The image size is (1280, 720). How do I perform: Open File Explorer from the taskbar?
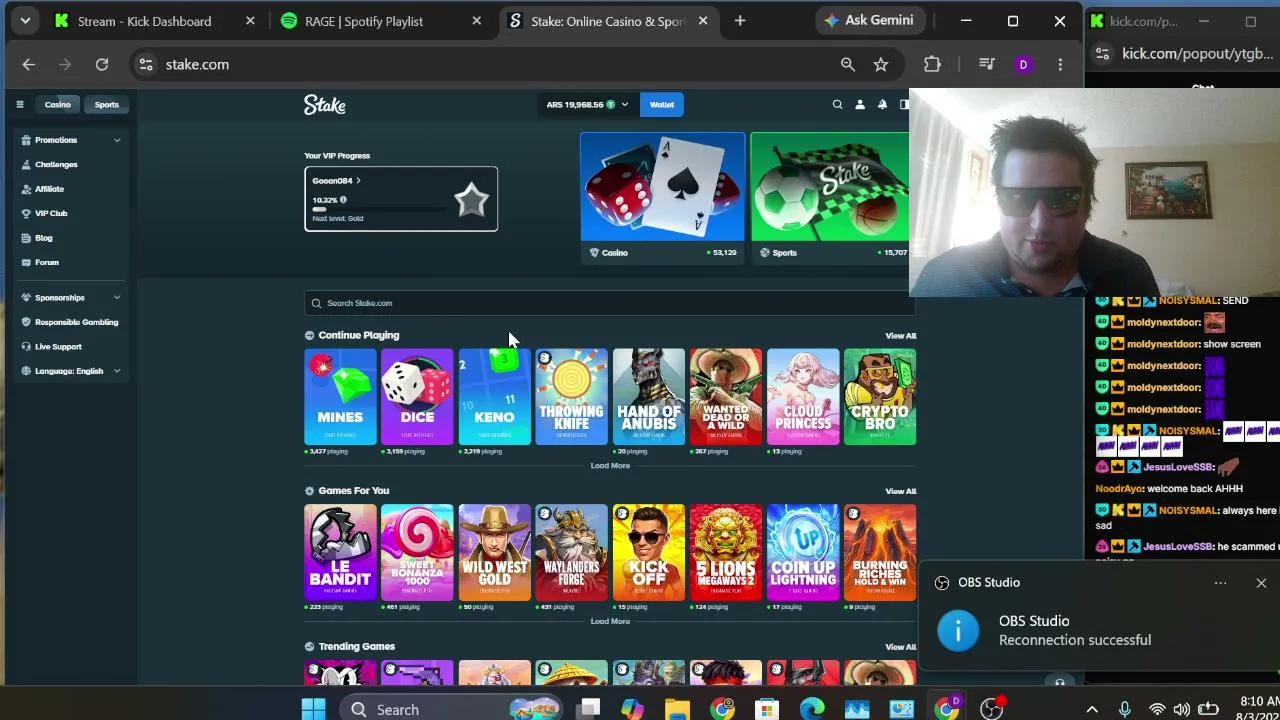pos(677,709)
